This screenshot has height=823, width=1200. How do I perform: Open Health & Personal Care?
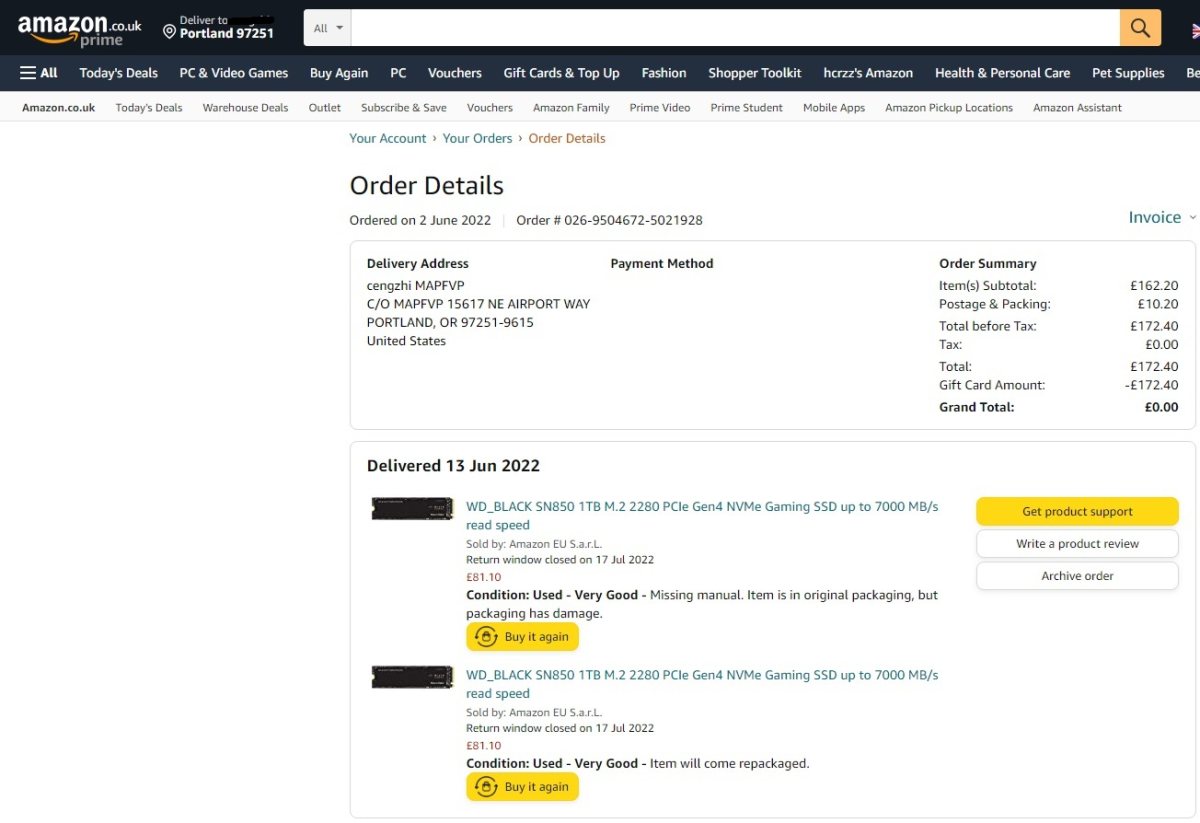[x=1002, y=73]
